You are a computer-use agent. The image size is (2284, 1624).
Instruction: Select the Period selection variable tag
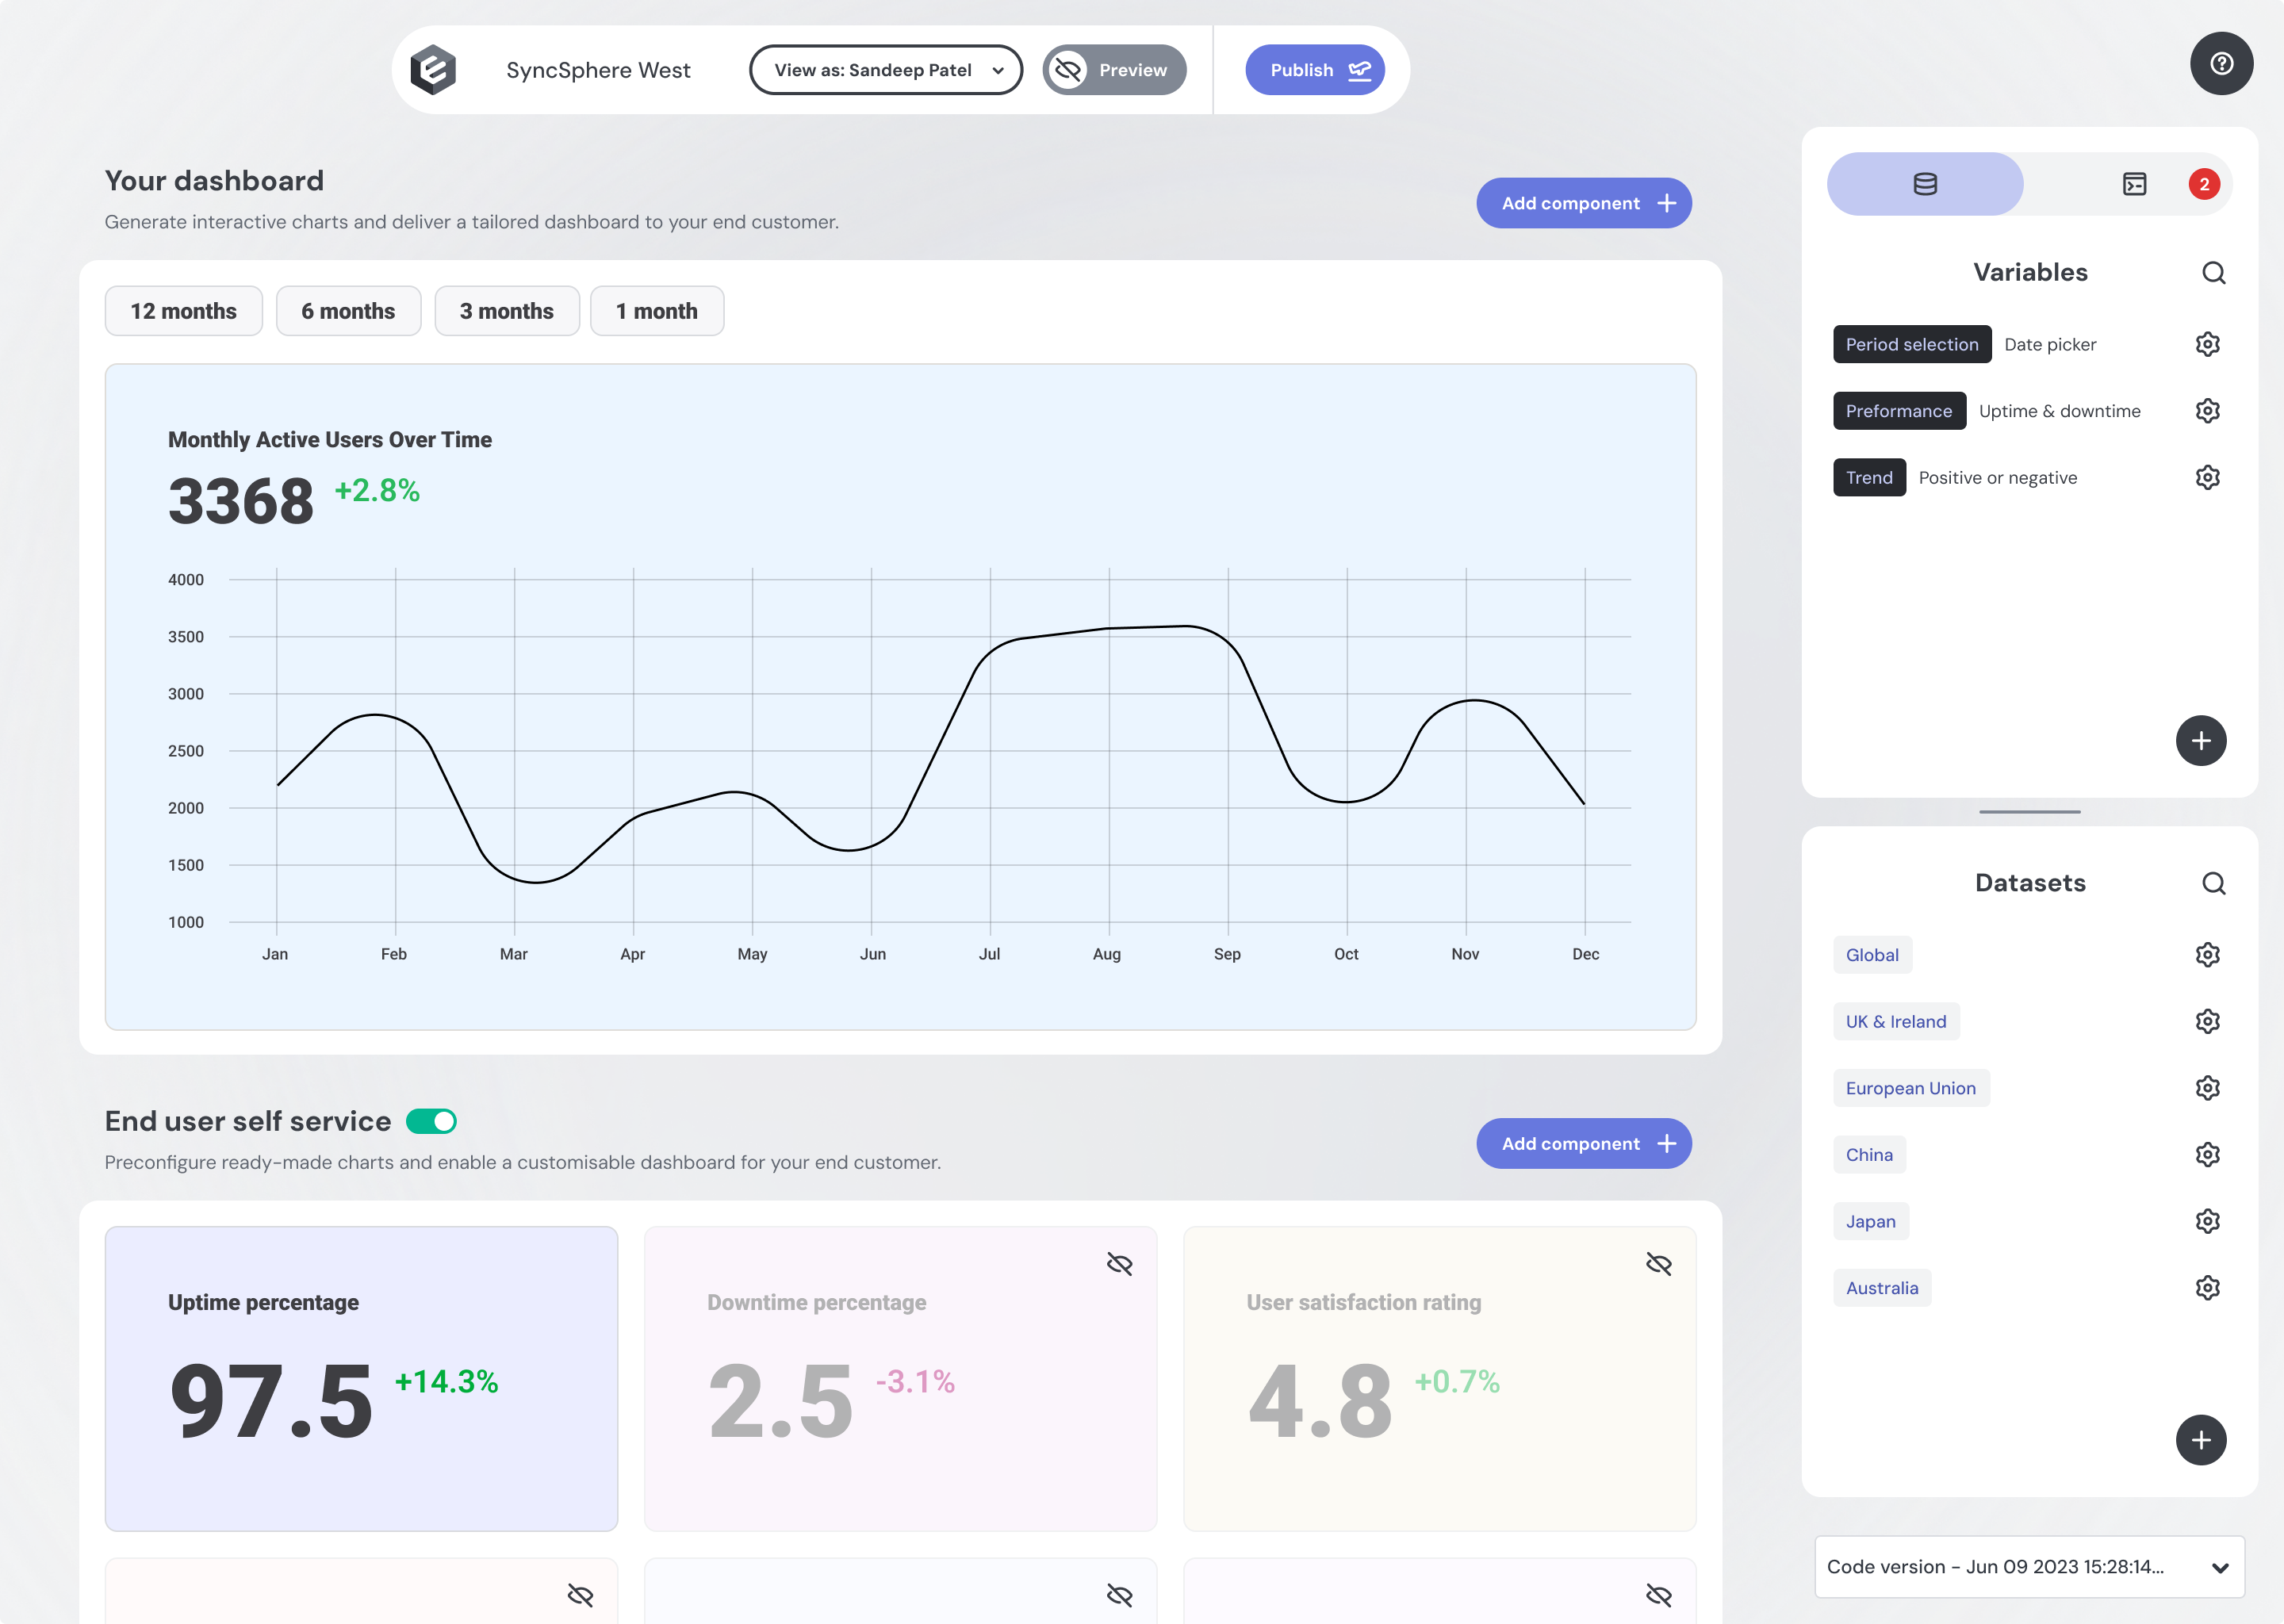tap(1912, 344)
